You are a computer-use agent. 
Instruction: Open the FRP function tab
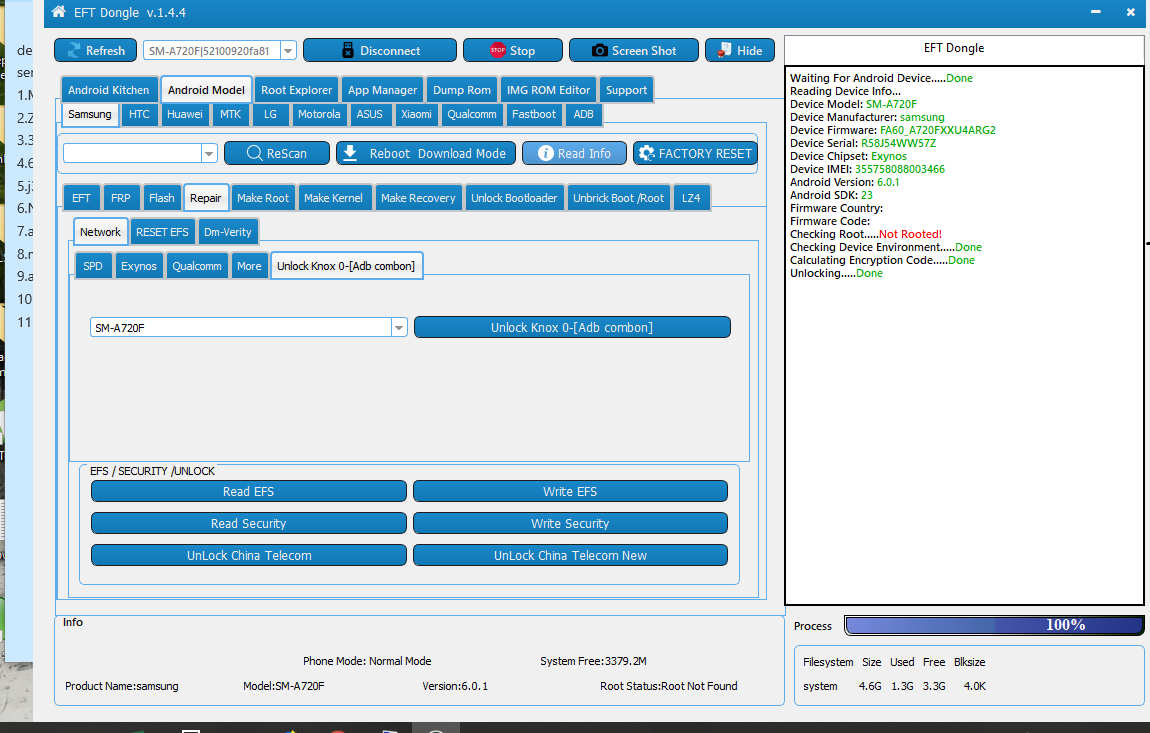pyautogui.click(x=121, y=198)
